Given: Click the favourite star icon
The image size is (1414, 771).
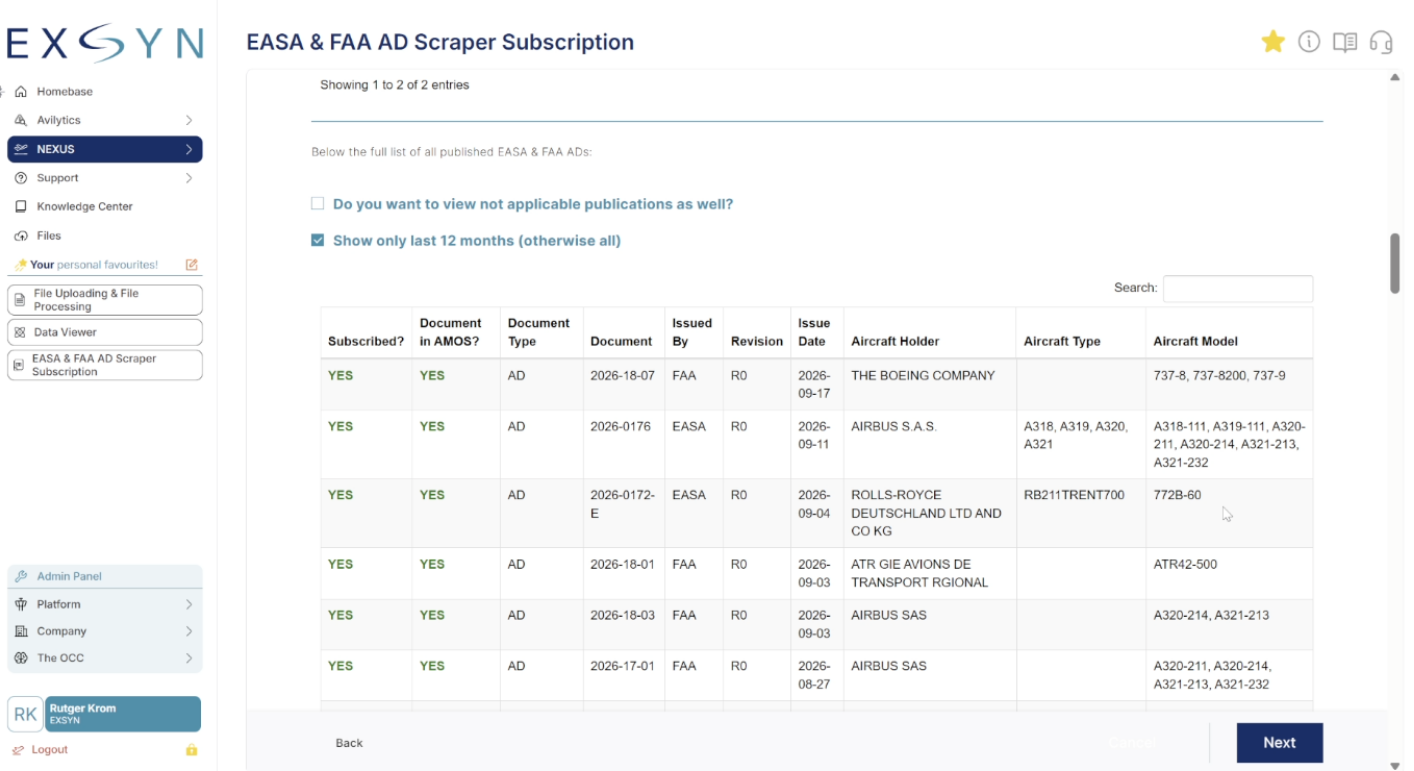Looking at the screenshot, I should coord(1272,41).
